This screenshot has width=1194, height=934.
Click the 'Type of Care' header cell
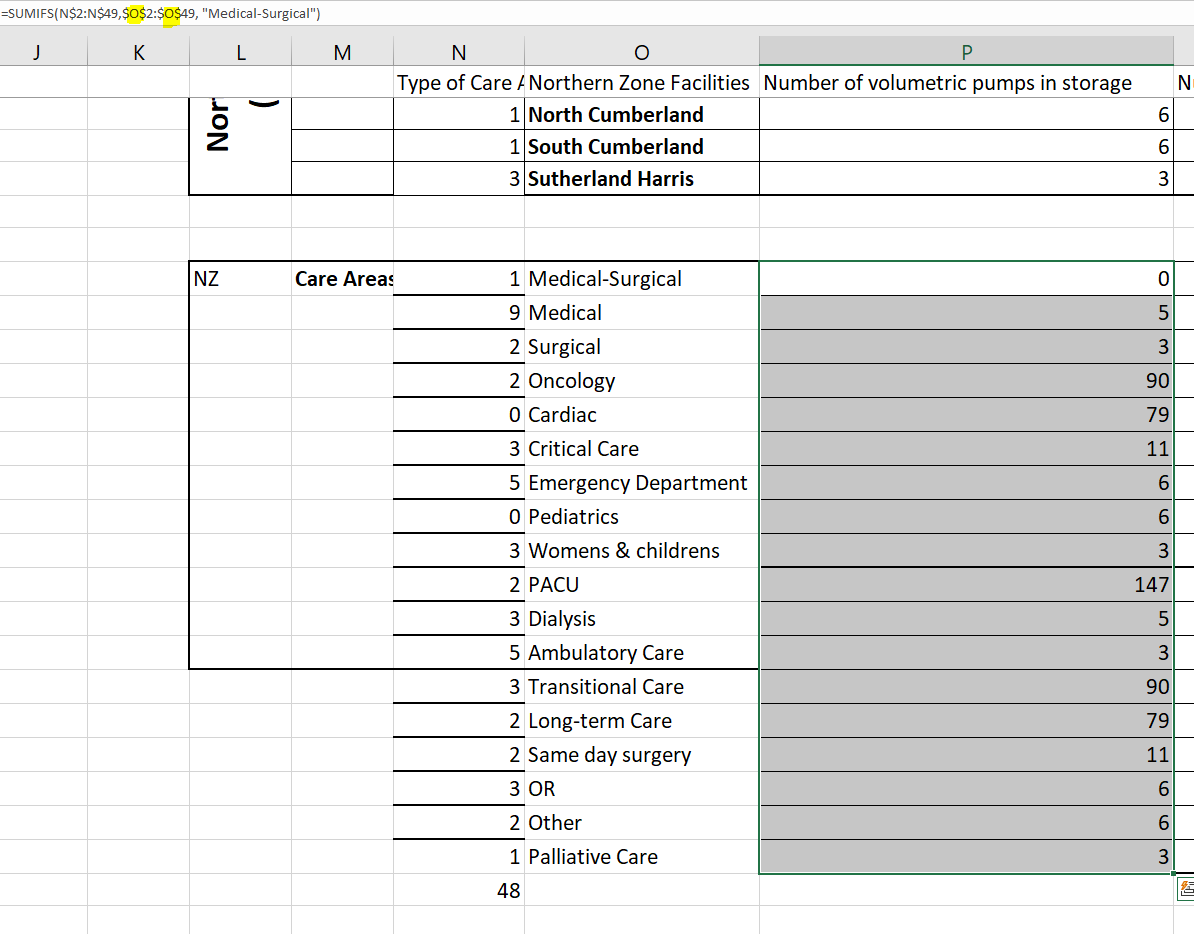coord(458,82)
